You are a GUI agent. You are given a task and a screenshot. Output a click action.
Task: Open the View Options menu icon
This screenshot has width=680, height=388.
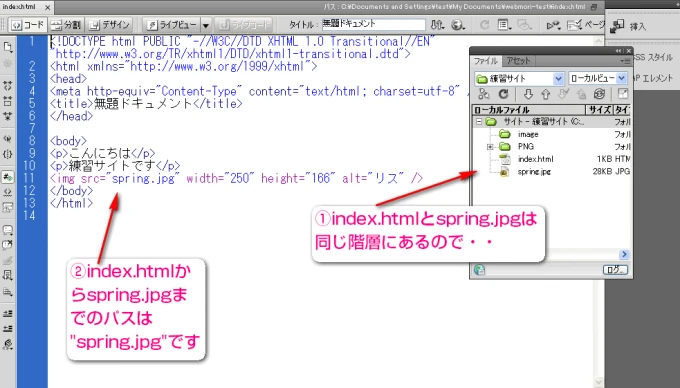504,25
